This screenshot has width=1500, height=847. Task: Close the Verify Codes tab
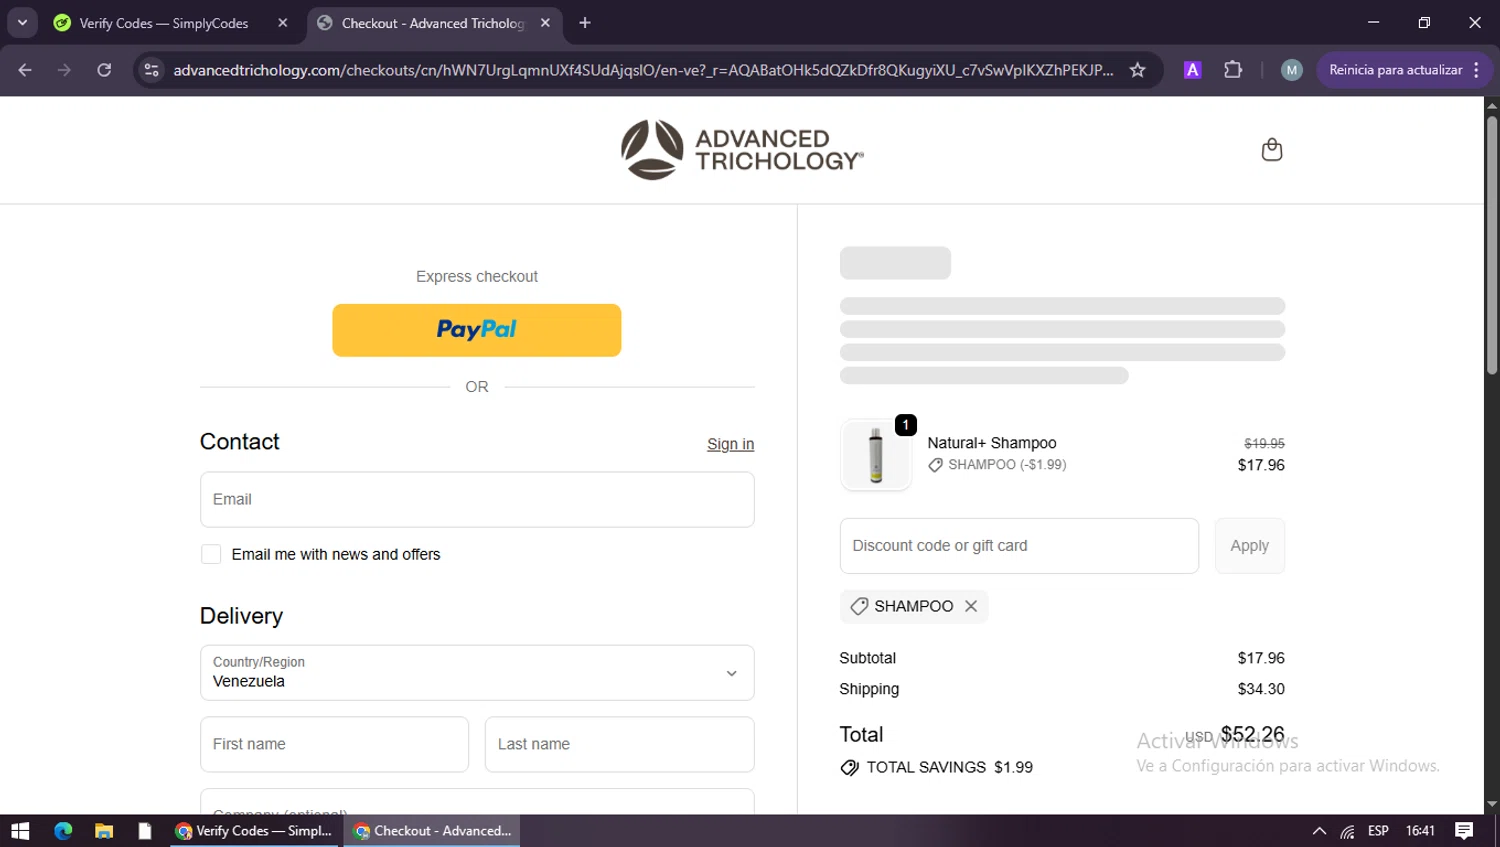pyautogui.click(x=283, y=23)
